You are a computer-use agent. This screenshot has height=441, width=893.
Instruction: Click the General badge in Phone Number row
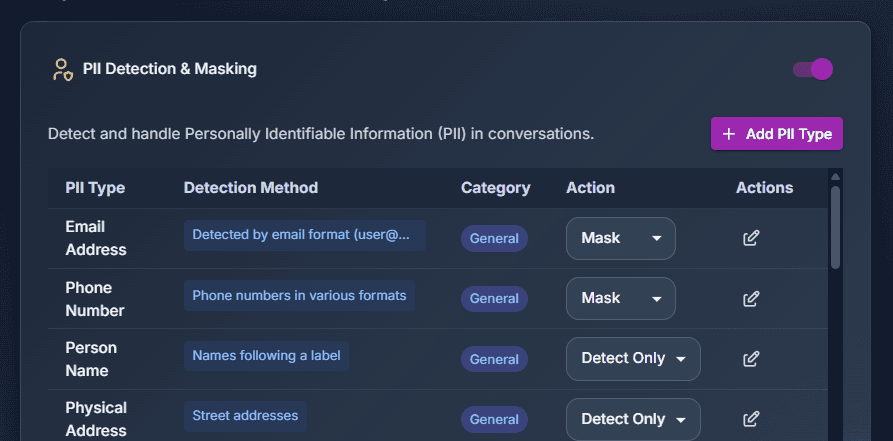[x=494, y=299]
